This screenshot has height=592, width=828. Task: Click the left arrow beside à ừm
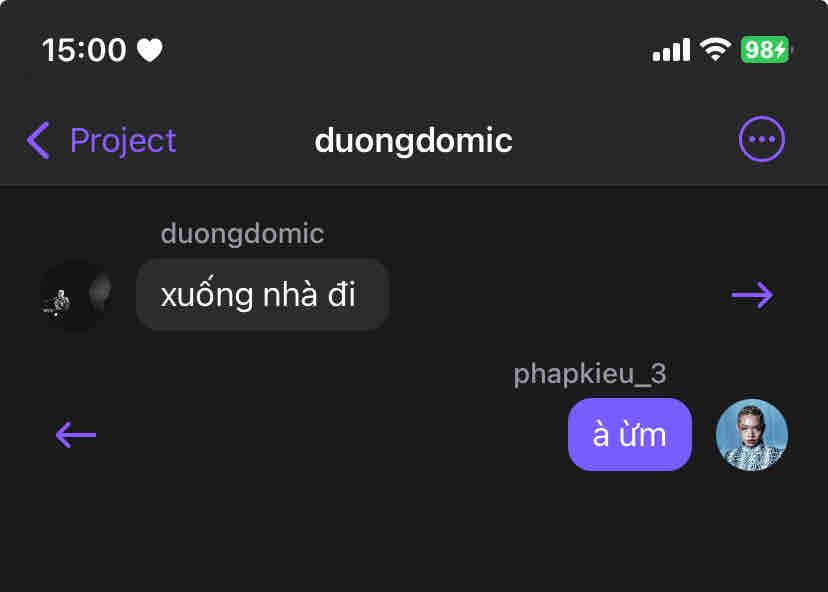coord(76,435)
